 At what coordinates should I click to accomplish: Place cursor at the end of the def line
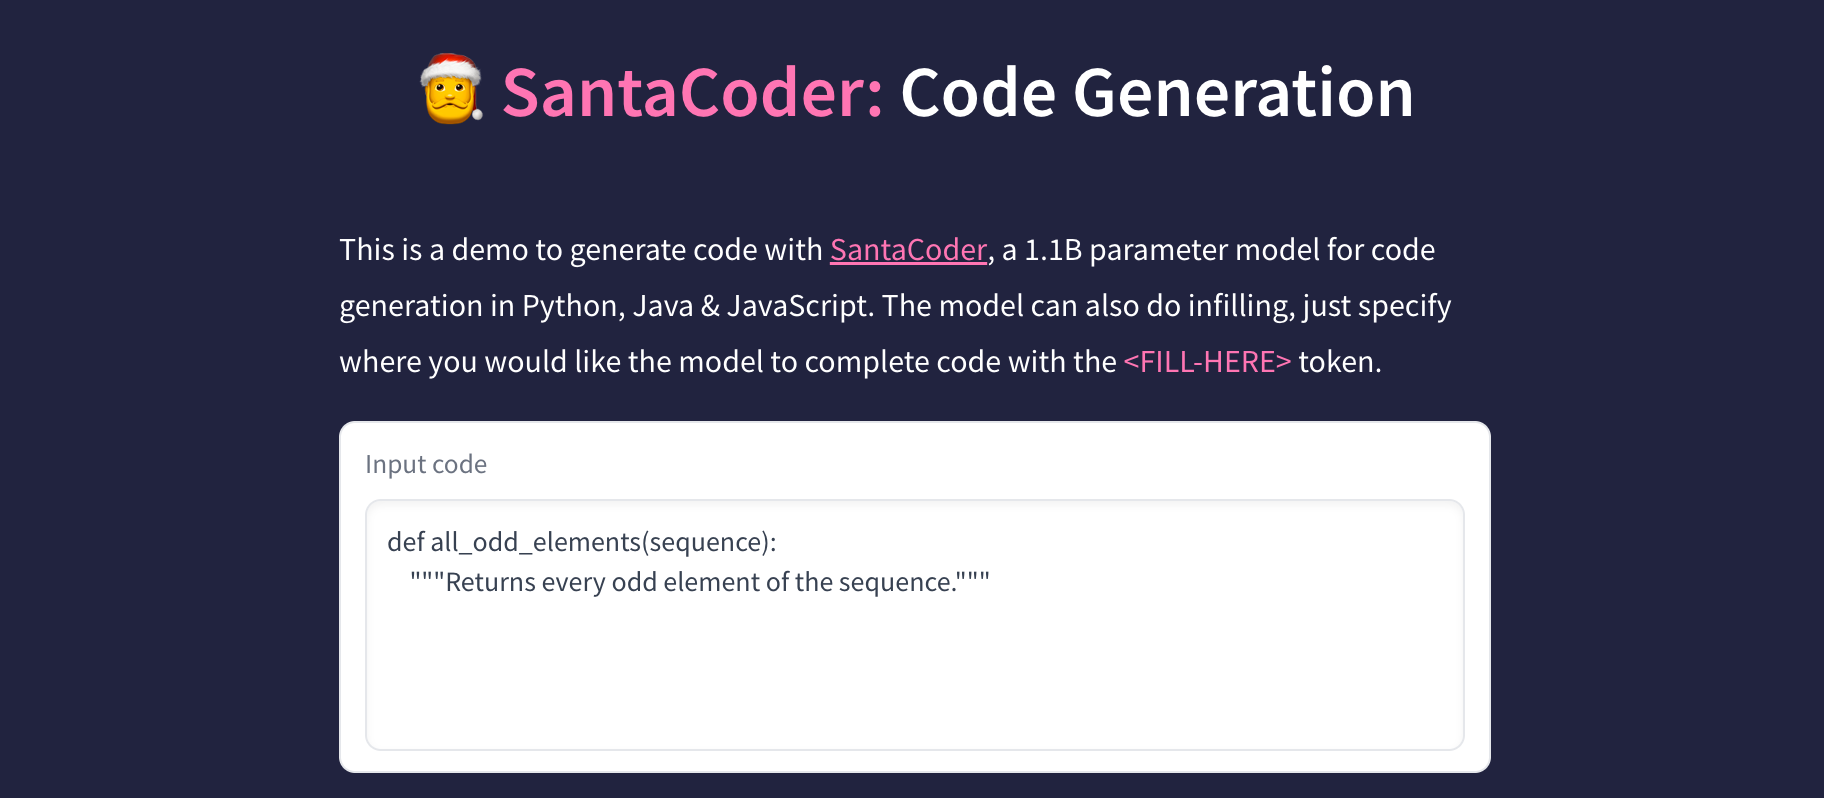tap(780, 541)
